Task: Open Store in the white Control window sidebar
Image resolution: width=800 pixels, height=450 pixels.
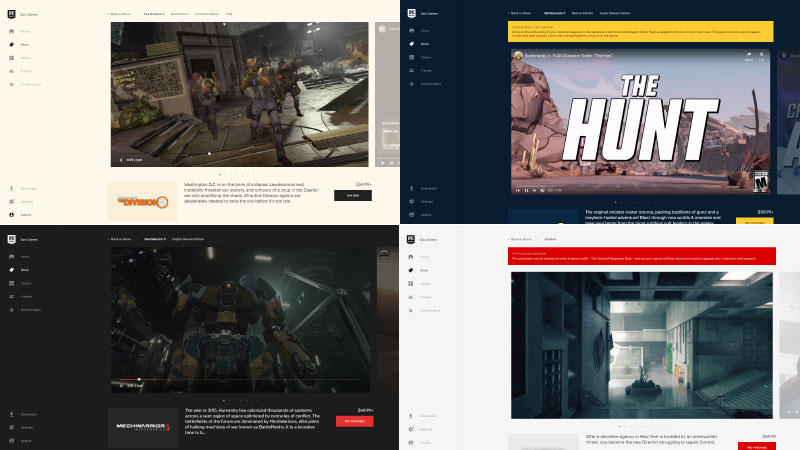Action: (x=419, y=270)
